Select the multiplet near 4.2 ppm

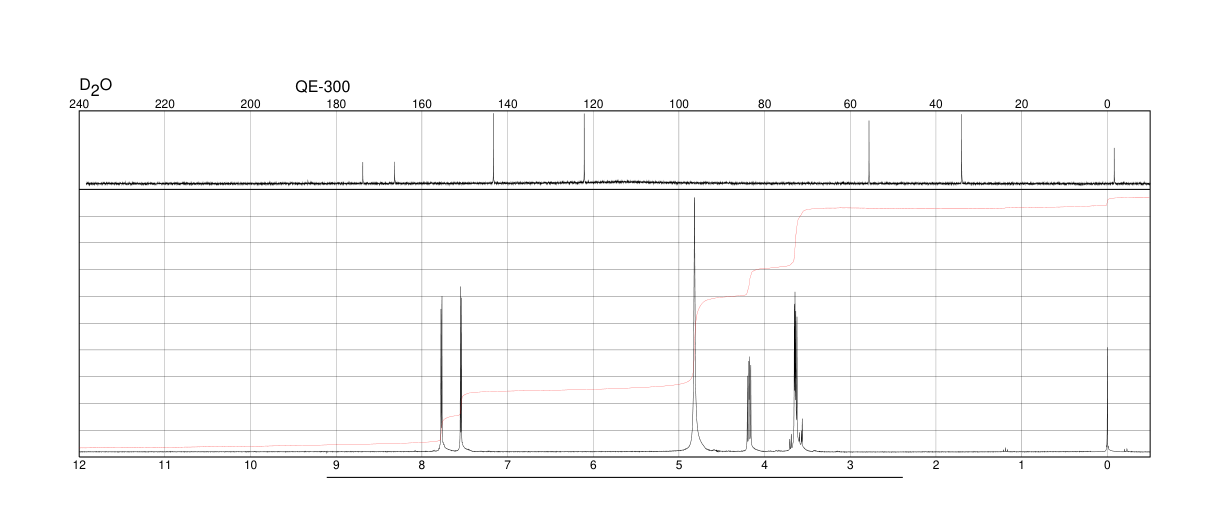point(749,402)
